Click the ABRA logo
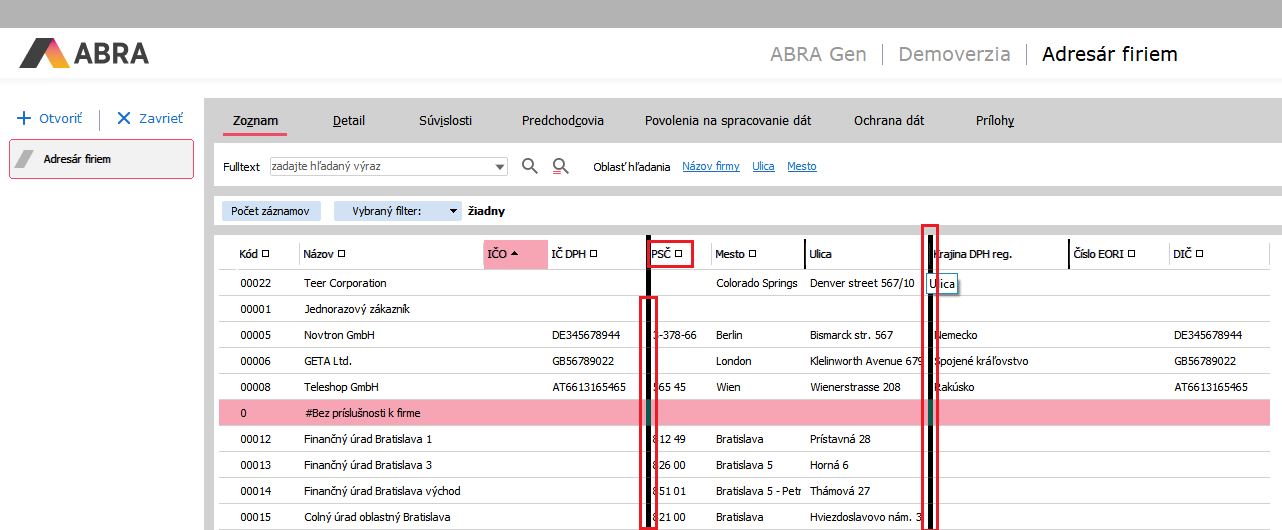 pos(84,53)
